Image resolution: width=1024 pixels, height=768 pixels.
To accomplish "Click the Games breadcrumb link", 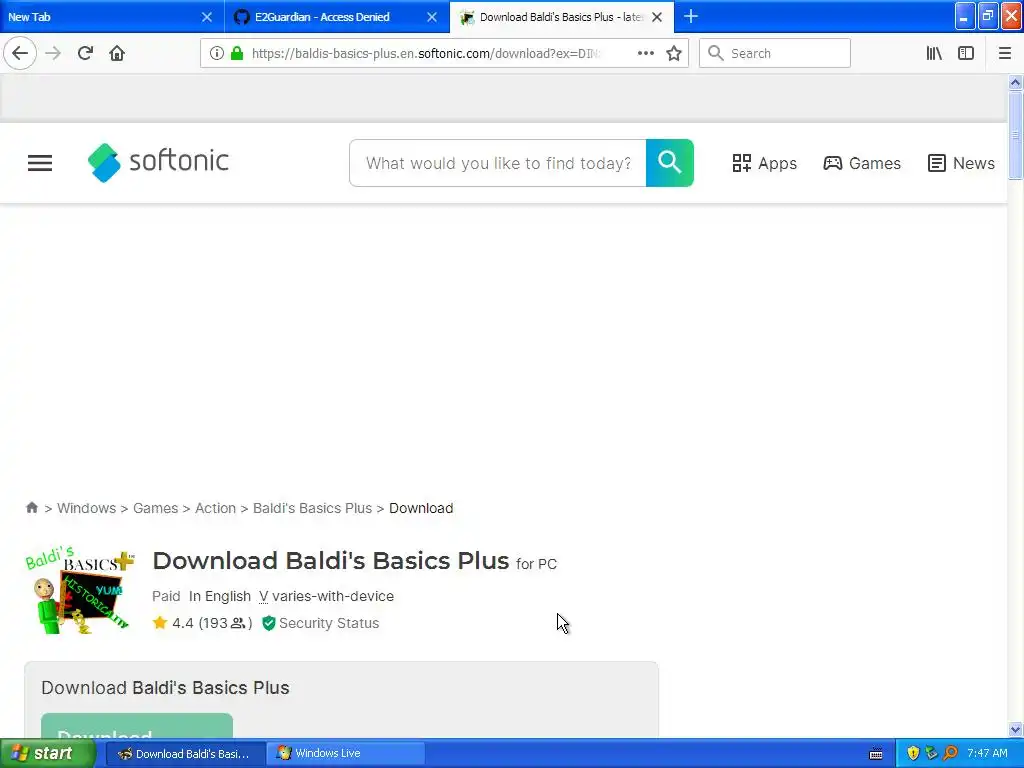I will click(155, 508).
